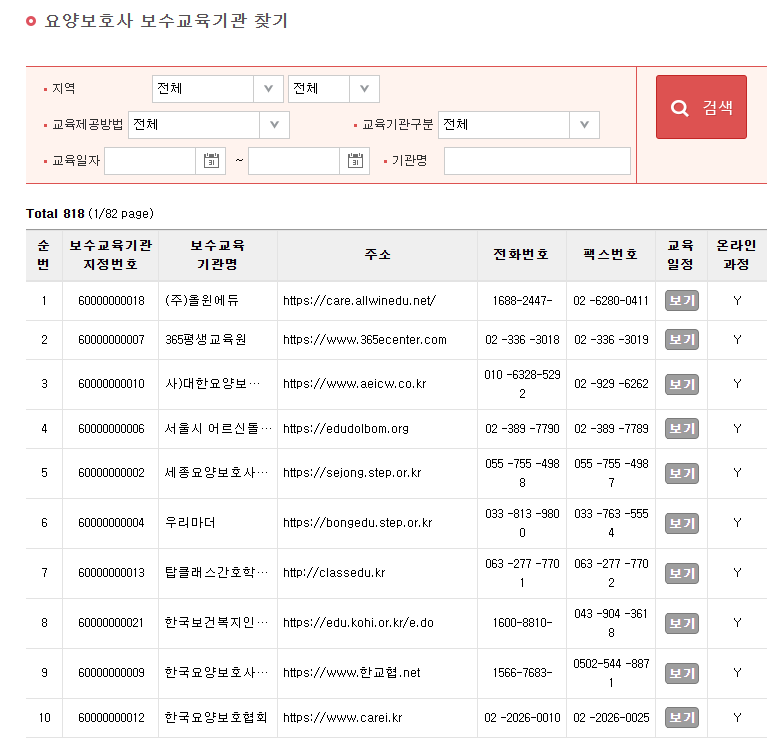Click designation number 60000000002
The image size is (782, 744).
(x=111, y=472)
